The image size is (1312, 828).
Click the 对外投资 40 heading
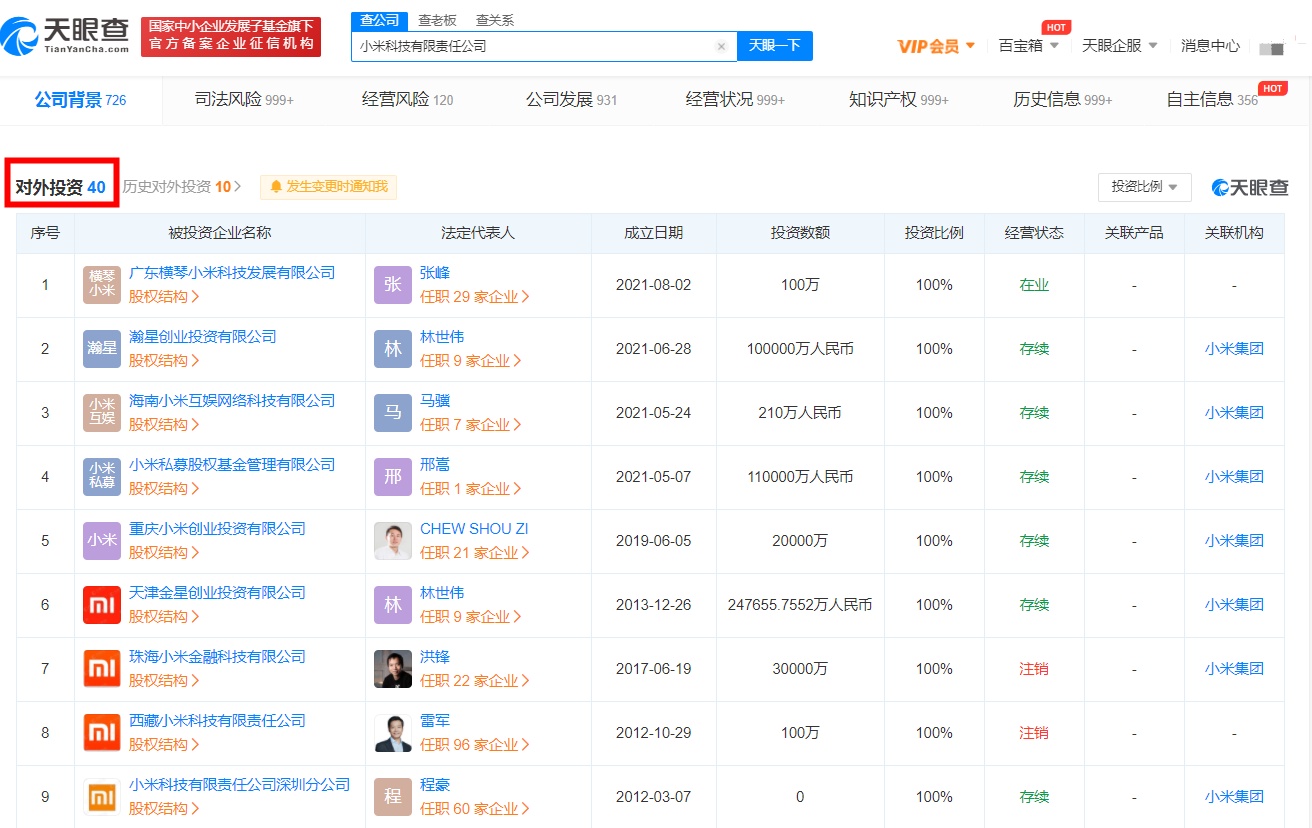[60, 187]
